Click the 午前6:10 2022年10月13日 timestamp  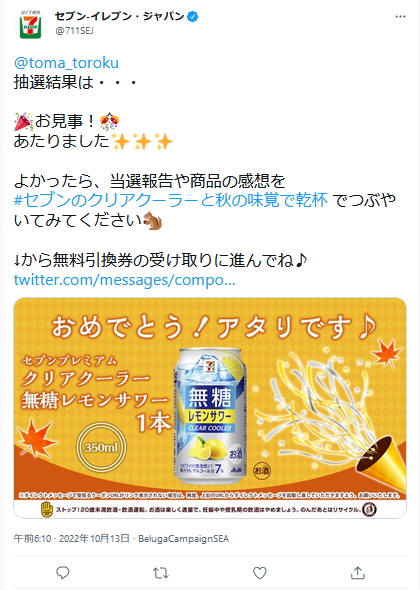click(72, 538)
